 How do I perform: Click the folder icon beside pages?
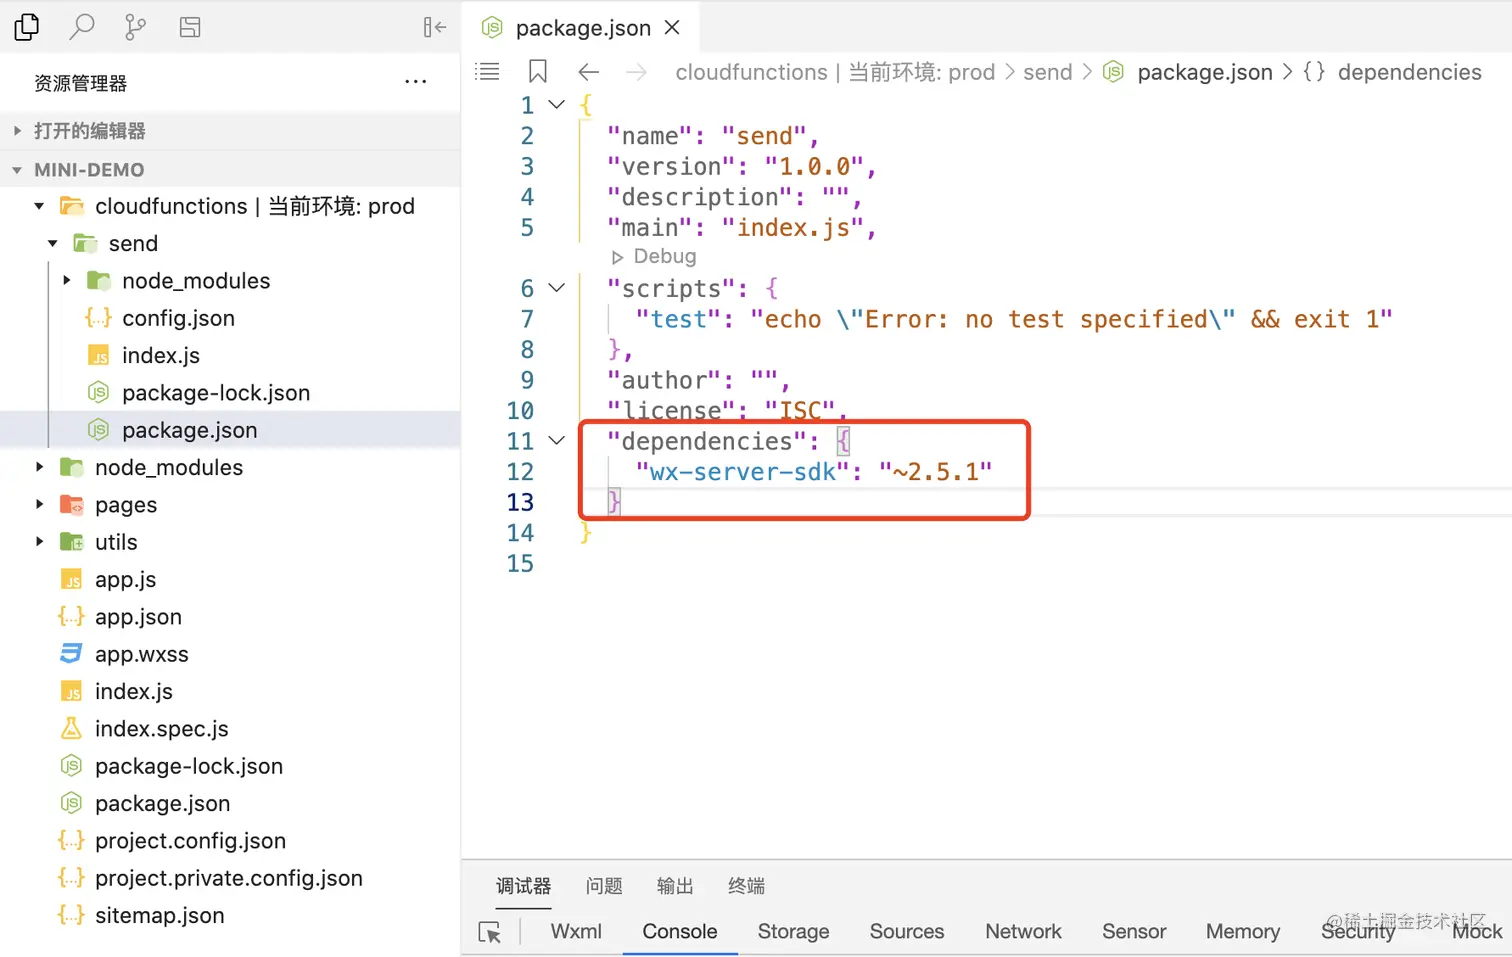(71, 505)
